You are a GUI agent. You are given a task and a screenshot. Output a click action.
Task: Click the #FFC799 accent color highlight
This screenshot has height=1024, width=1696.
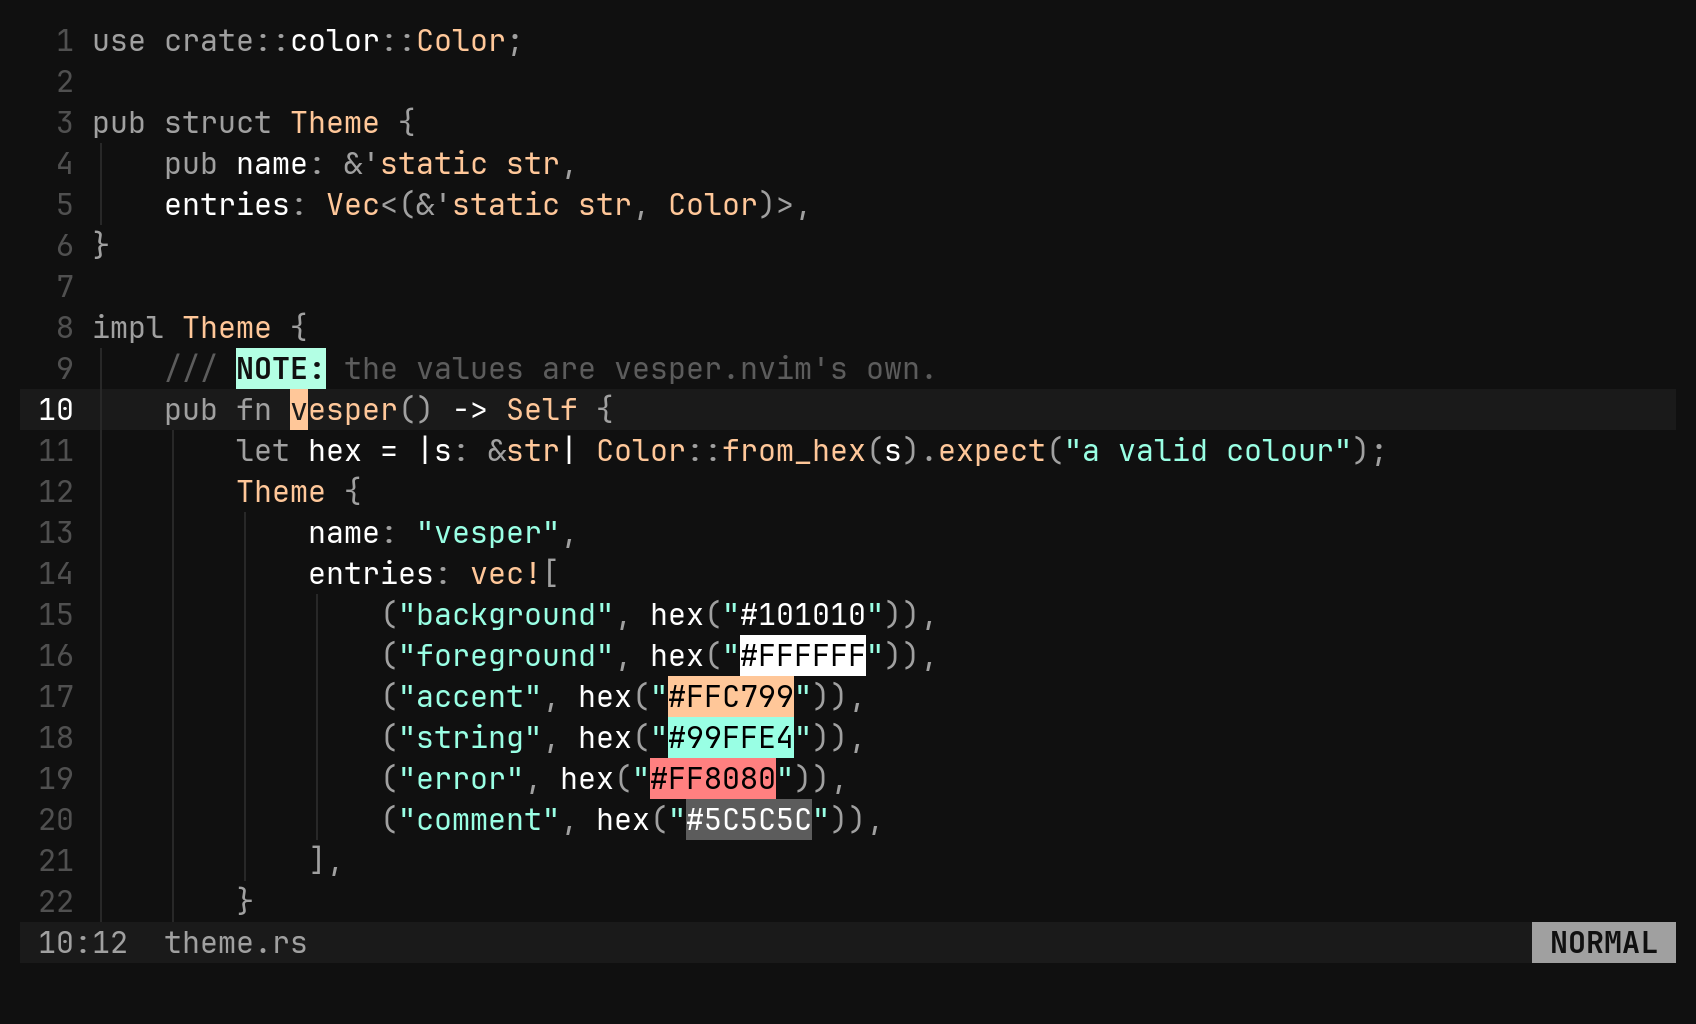pyautogui.click(x=731, y=697)
